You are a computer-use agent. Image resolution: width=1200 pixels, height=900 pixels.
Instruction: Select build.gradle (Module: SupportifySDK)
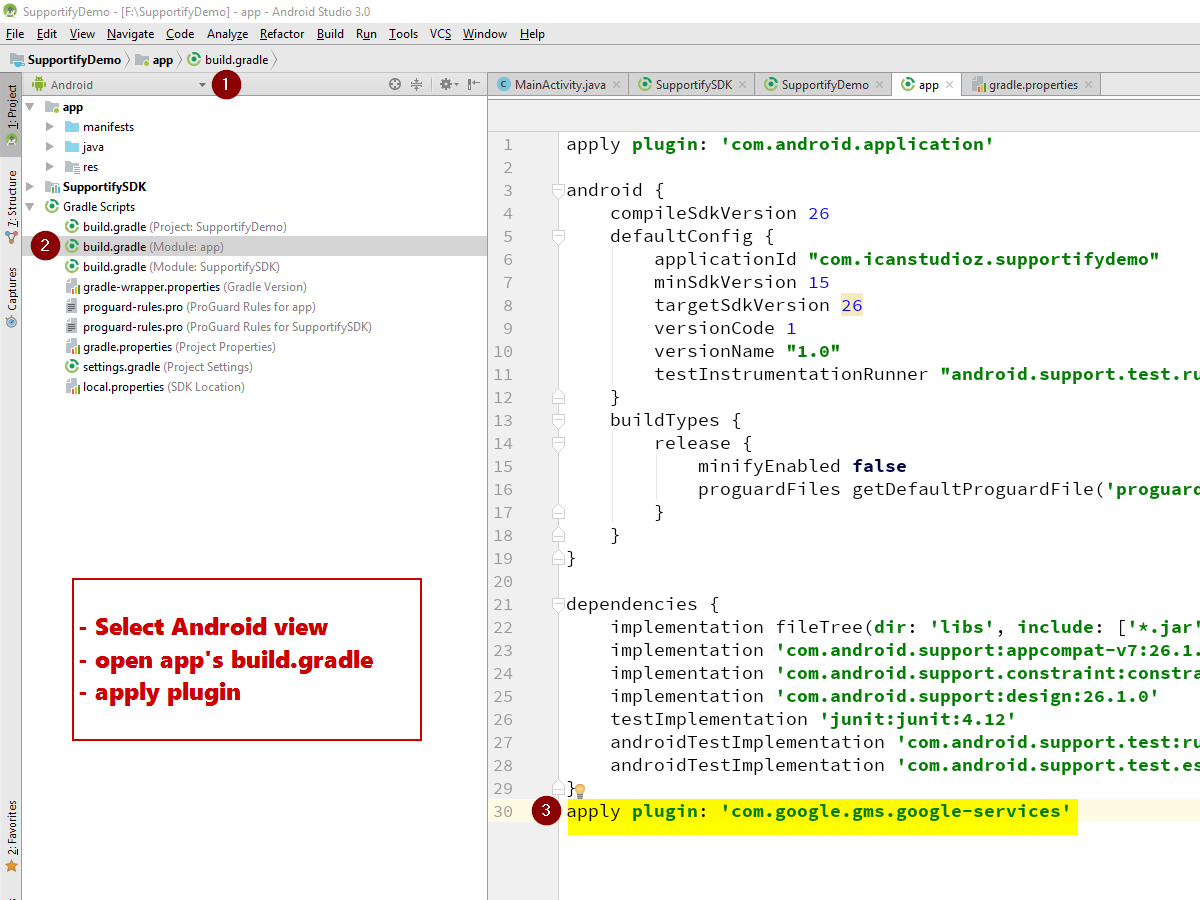(x=173, y=267)
